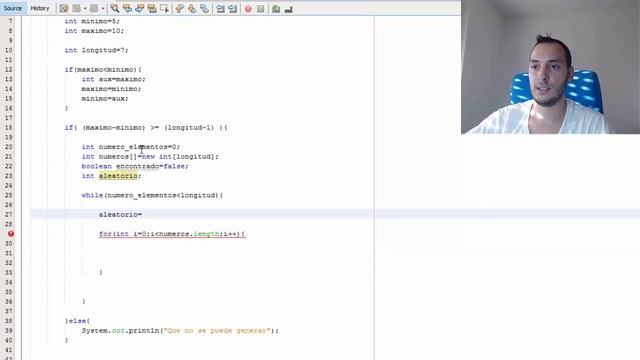Click the closing brace on line 33
Viewport: 640px width, 360px height.
(x=101, y=273)
